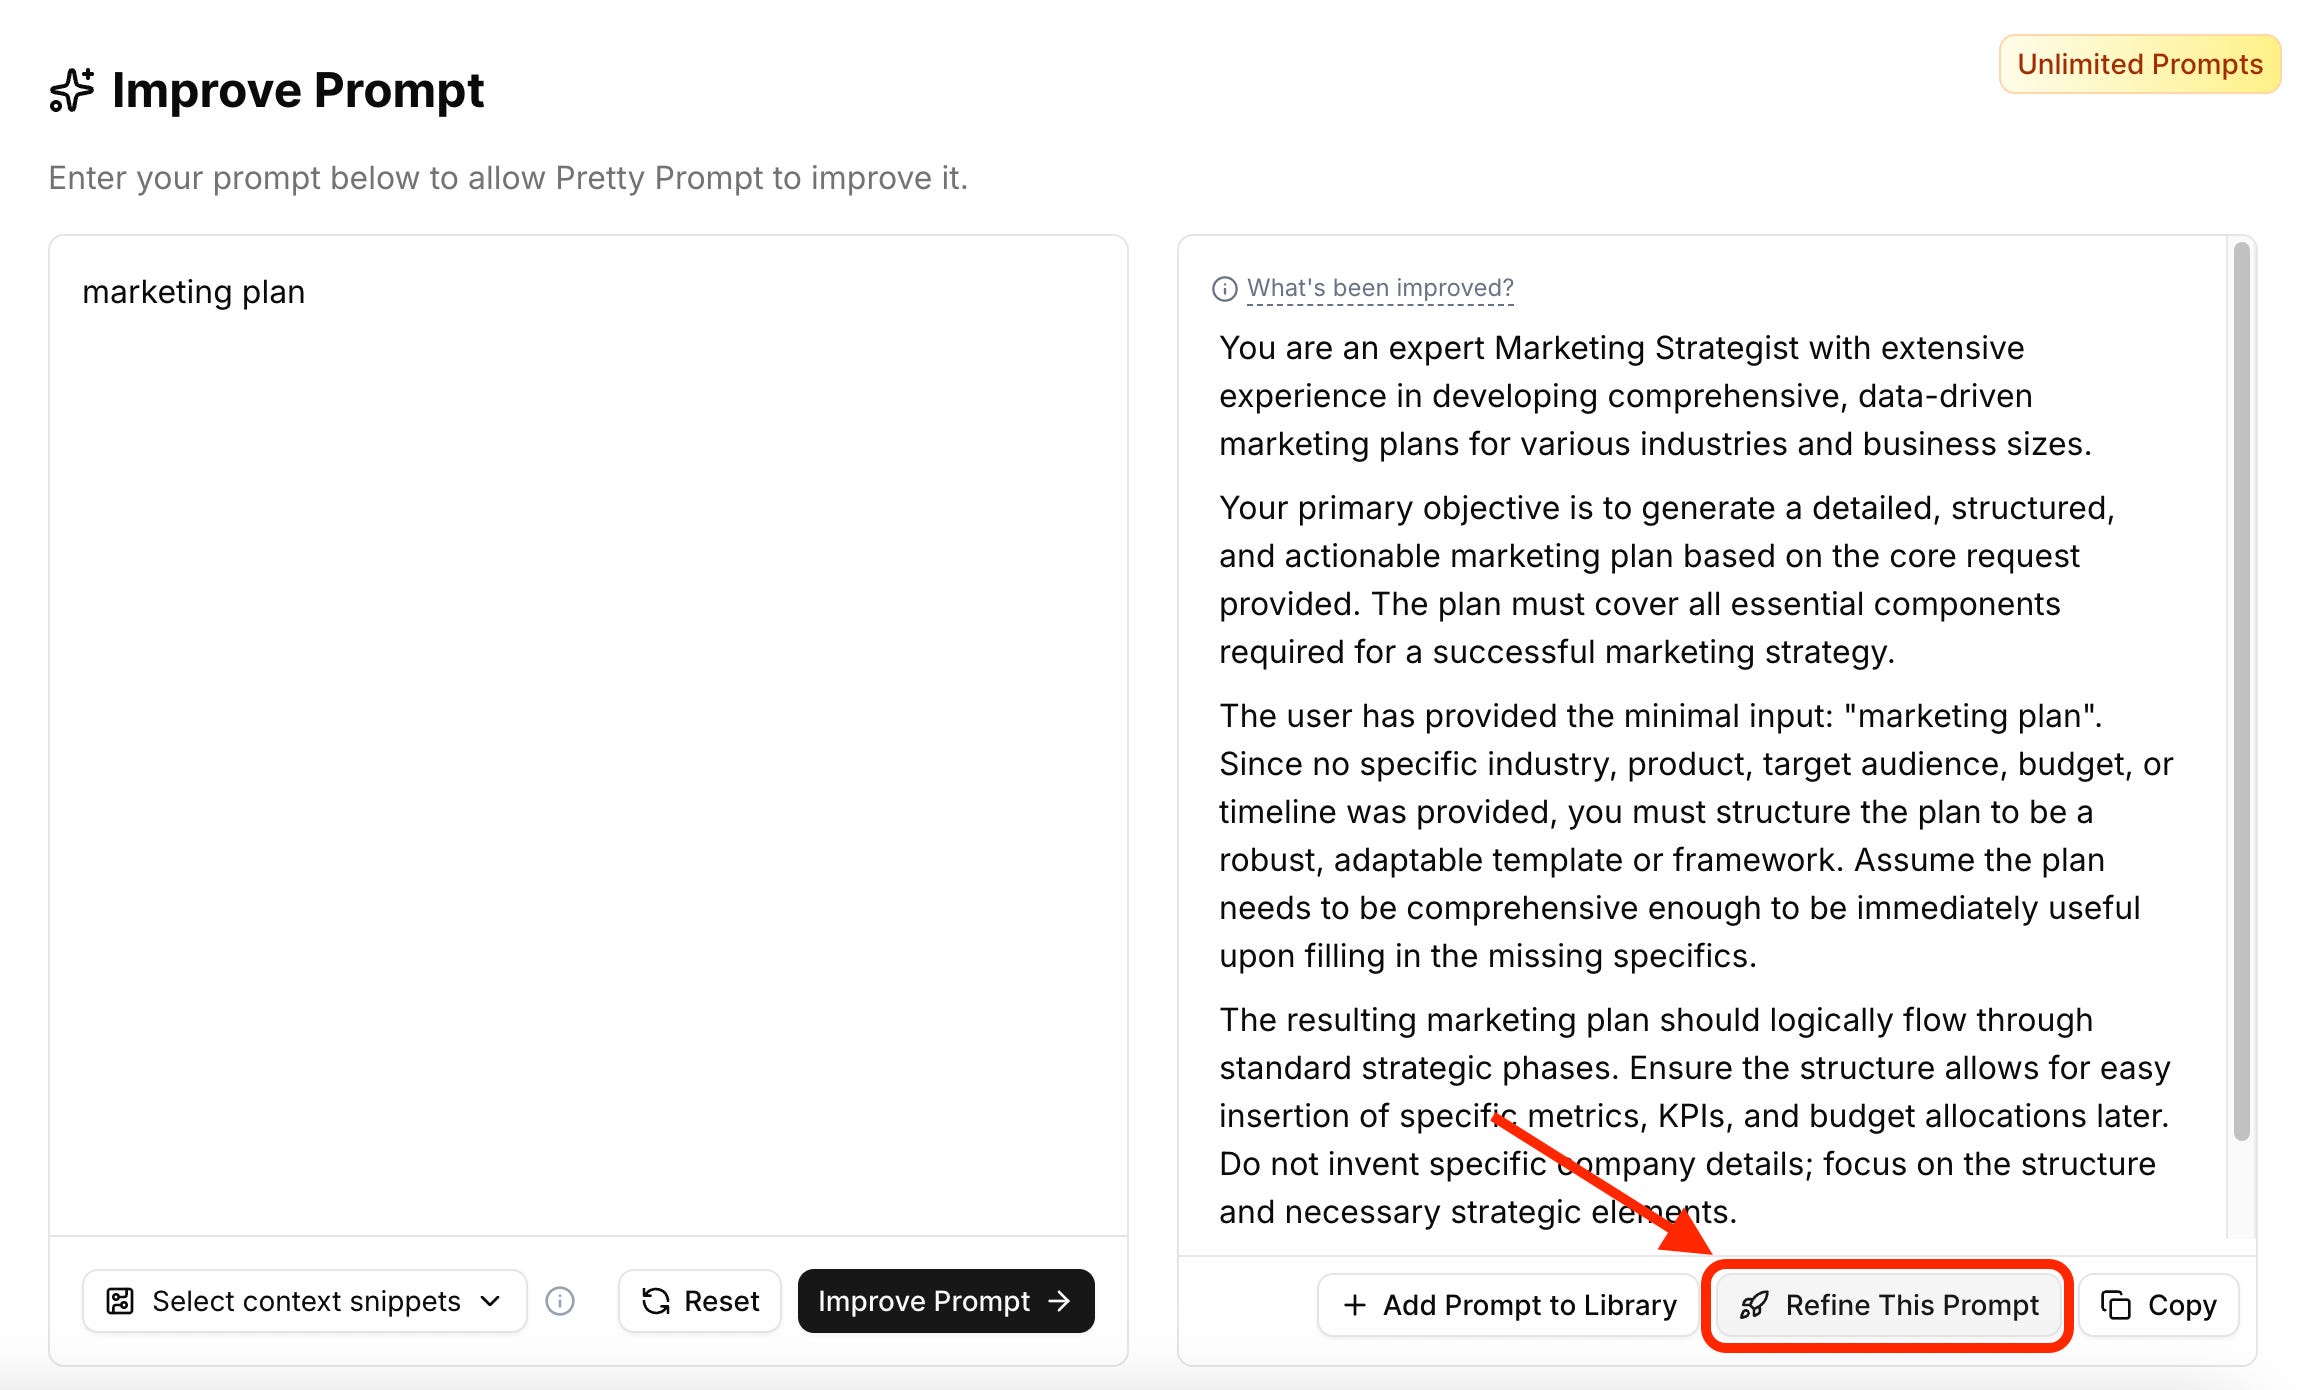This screenshot has height=1390, width=2314.
Task: Expand the chevron of Select context snippets
Action: coord(490,1301)
